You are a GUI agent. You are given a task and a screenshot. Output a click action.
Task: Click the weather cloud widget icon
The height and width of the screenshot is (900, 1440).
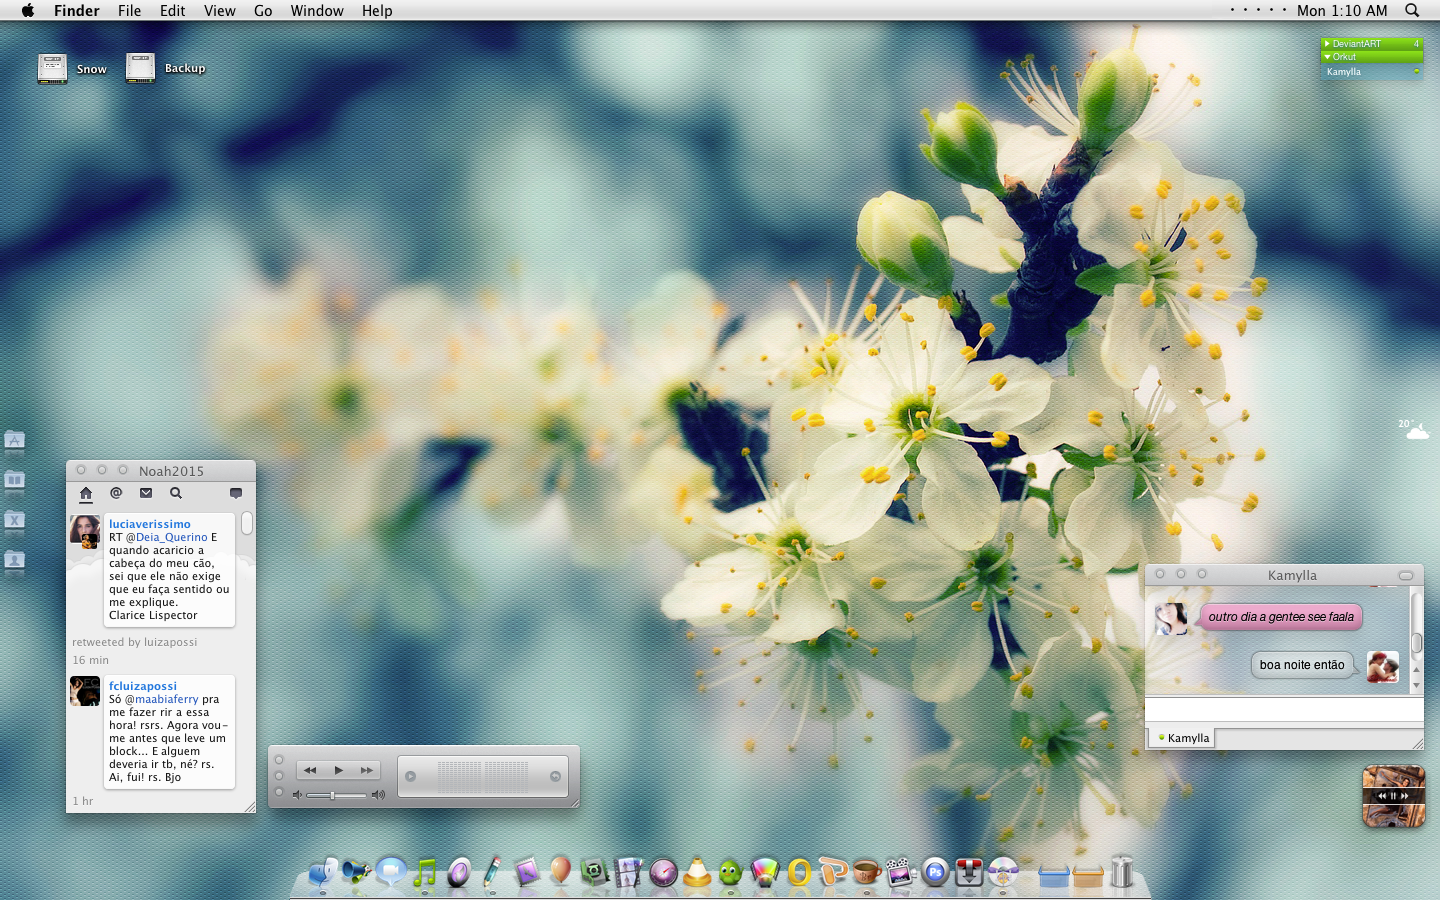click(x=1414, y=430)
